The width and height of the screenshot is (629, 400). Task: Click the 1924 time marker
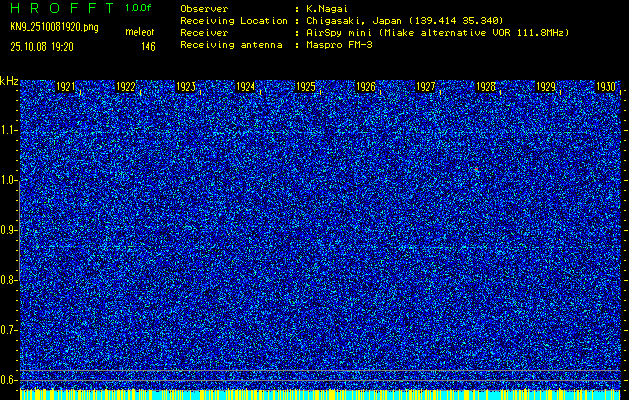point(246,88)
